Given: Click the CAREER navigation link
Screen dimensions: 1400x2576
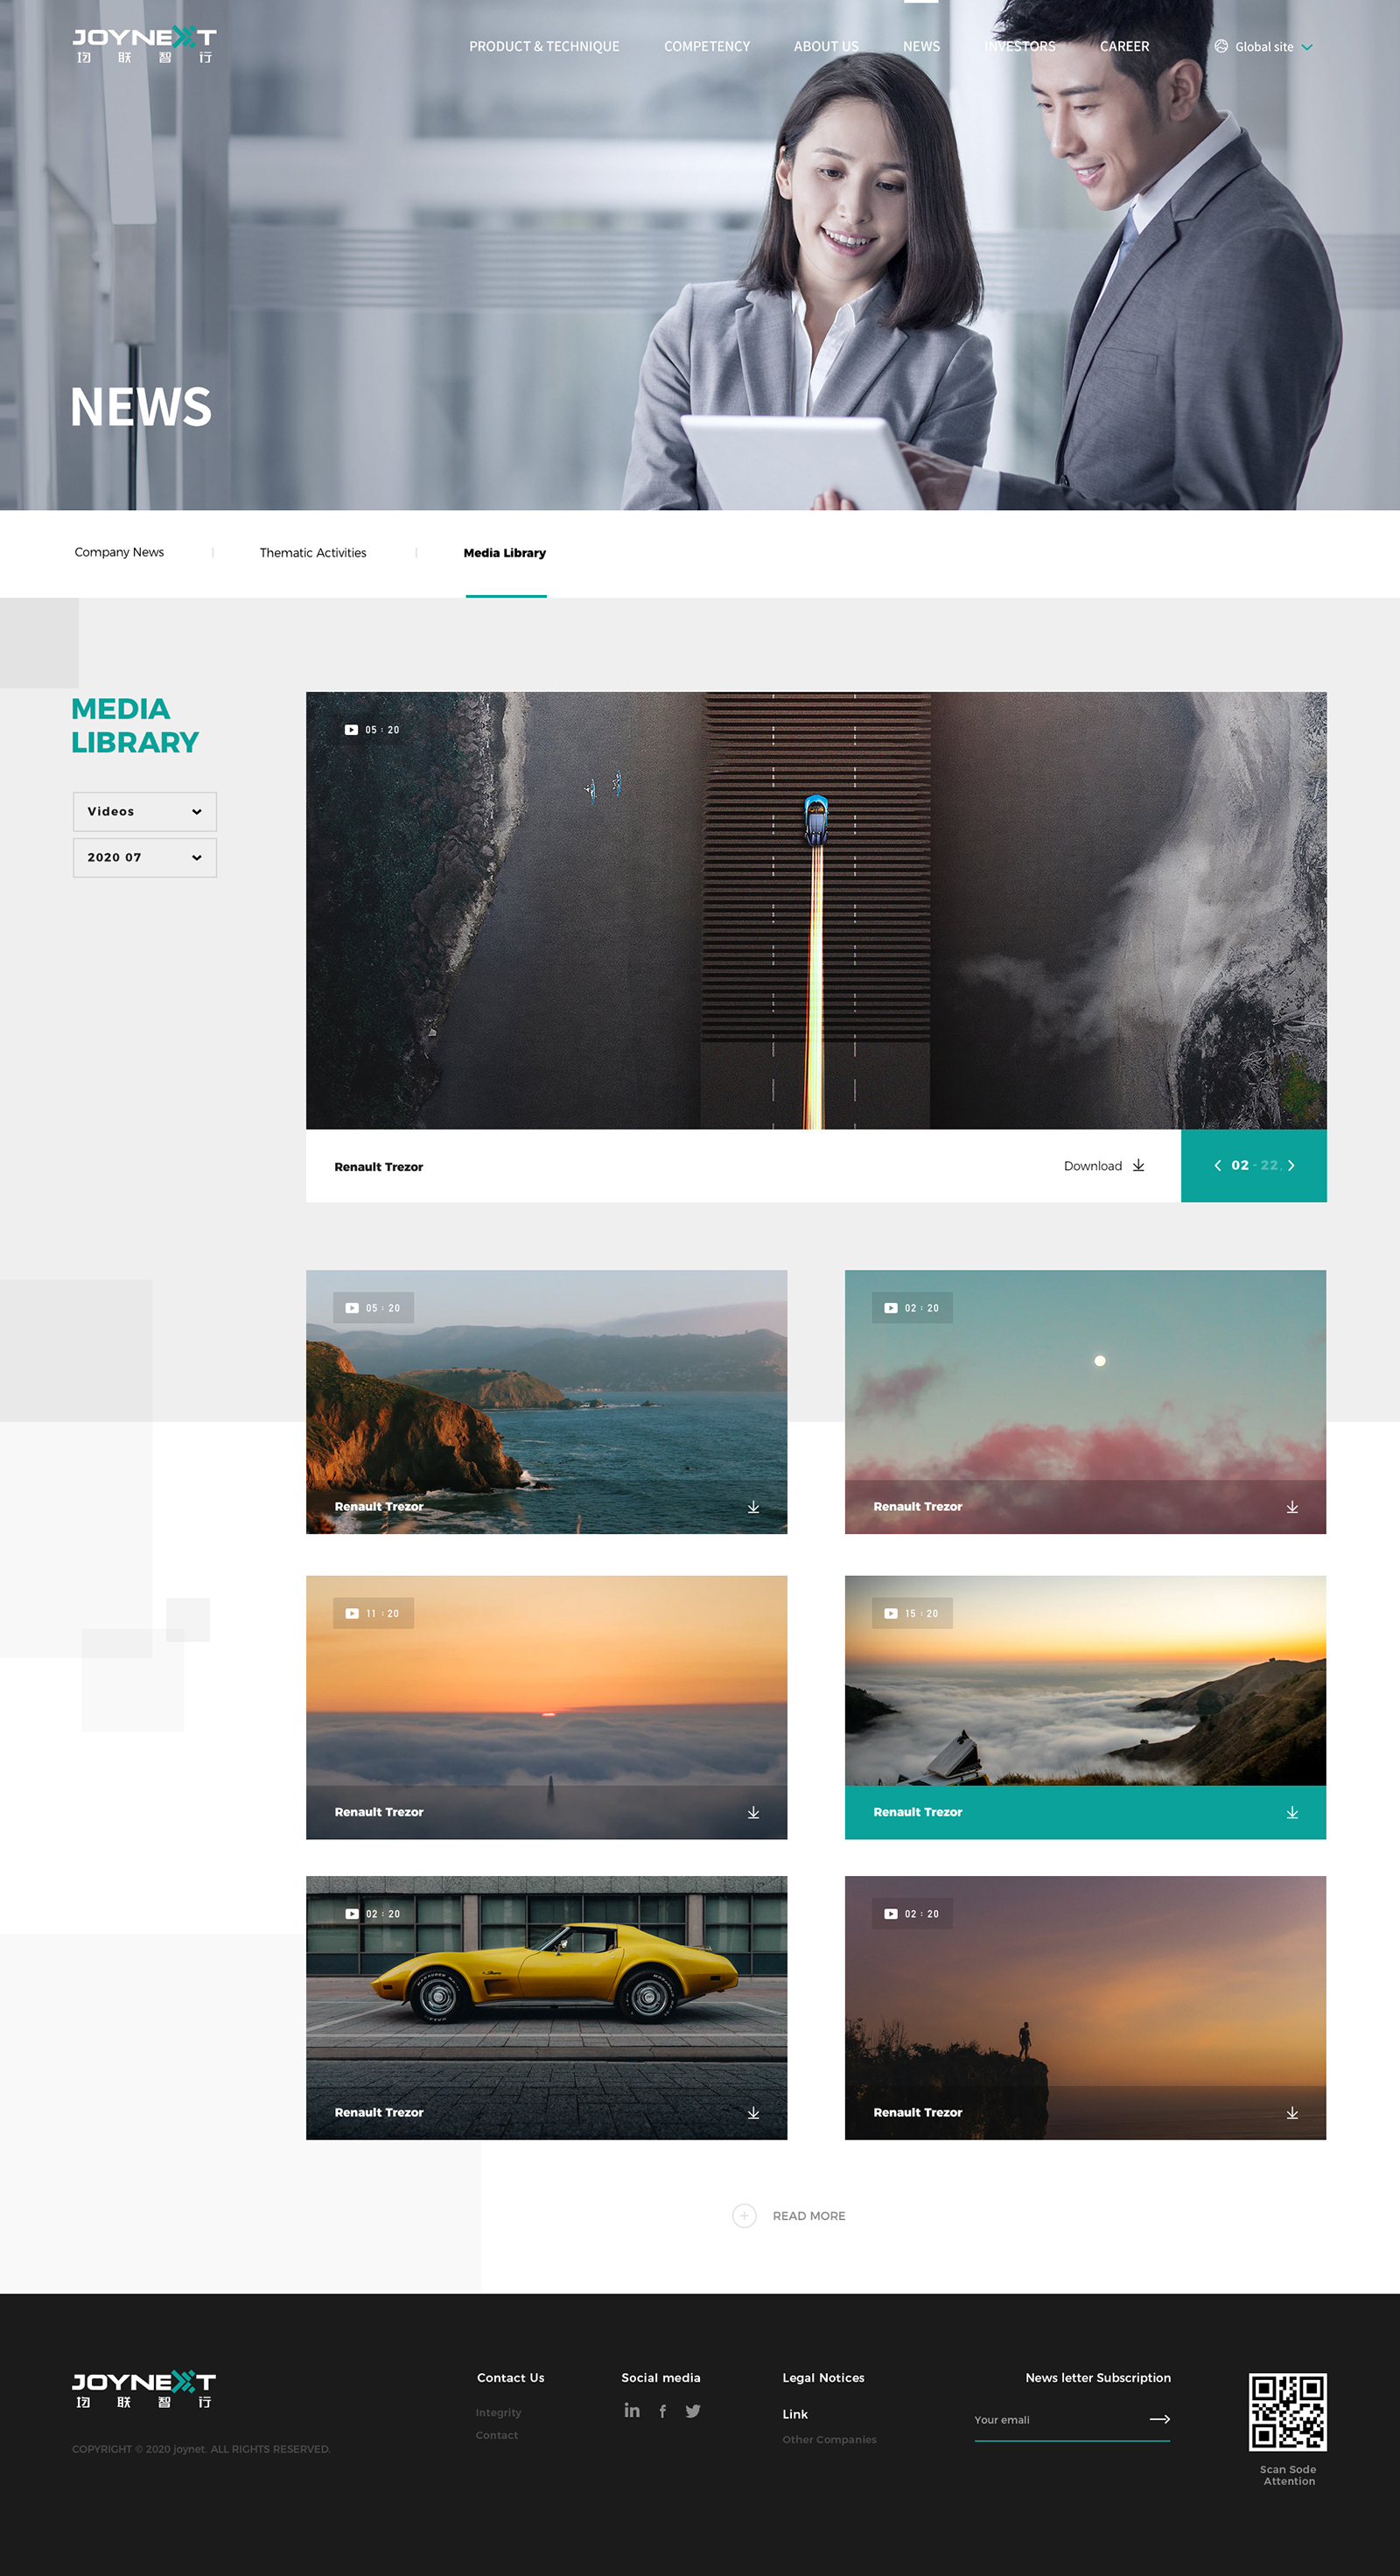Looking at the screenshot, I should point(1124,47).
